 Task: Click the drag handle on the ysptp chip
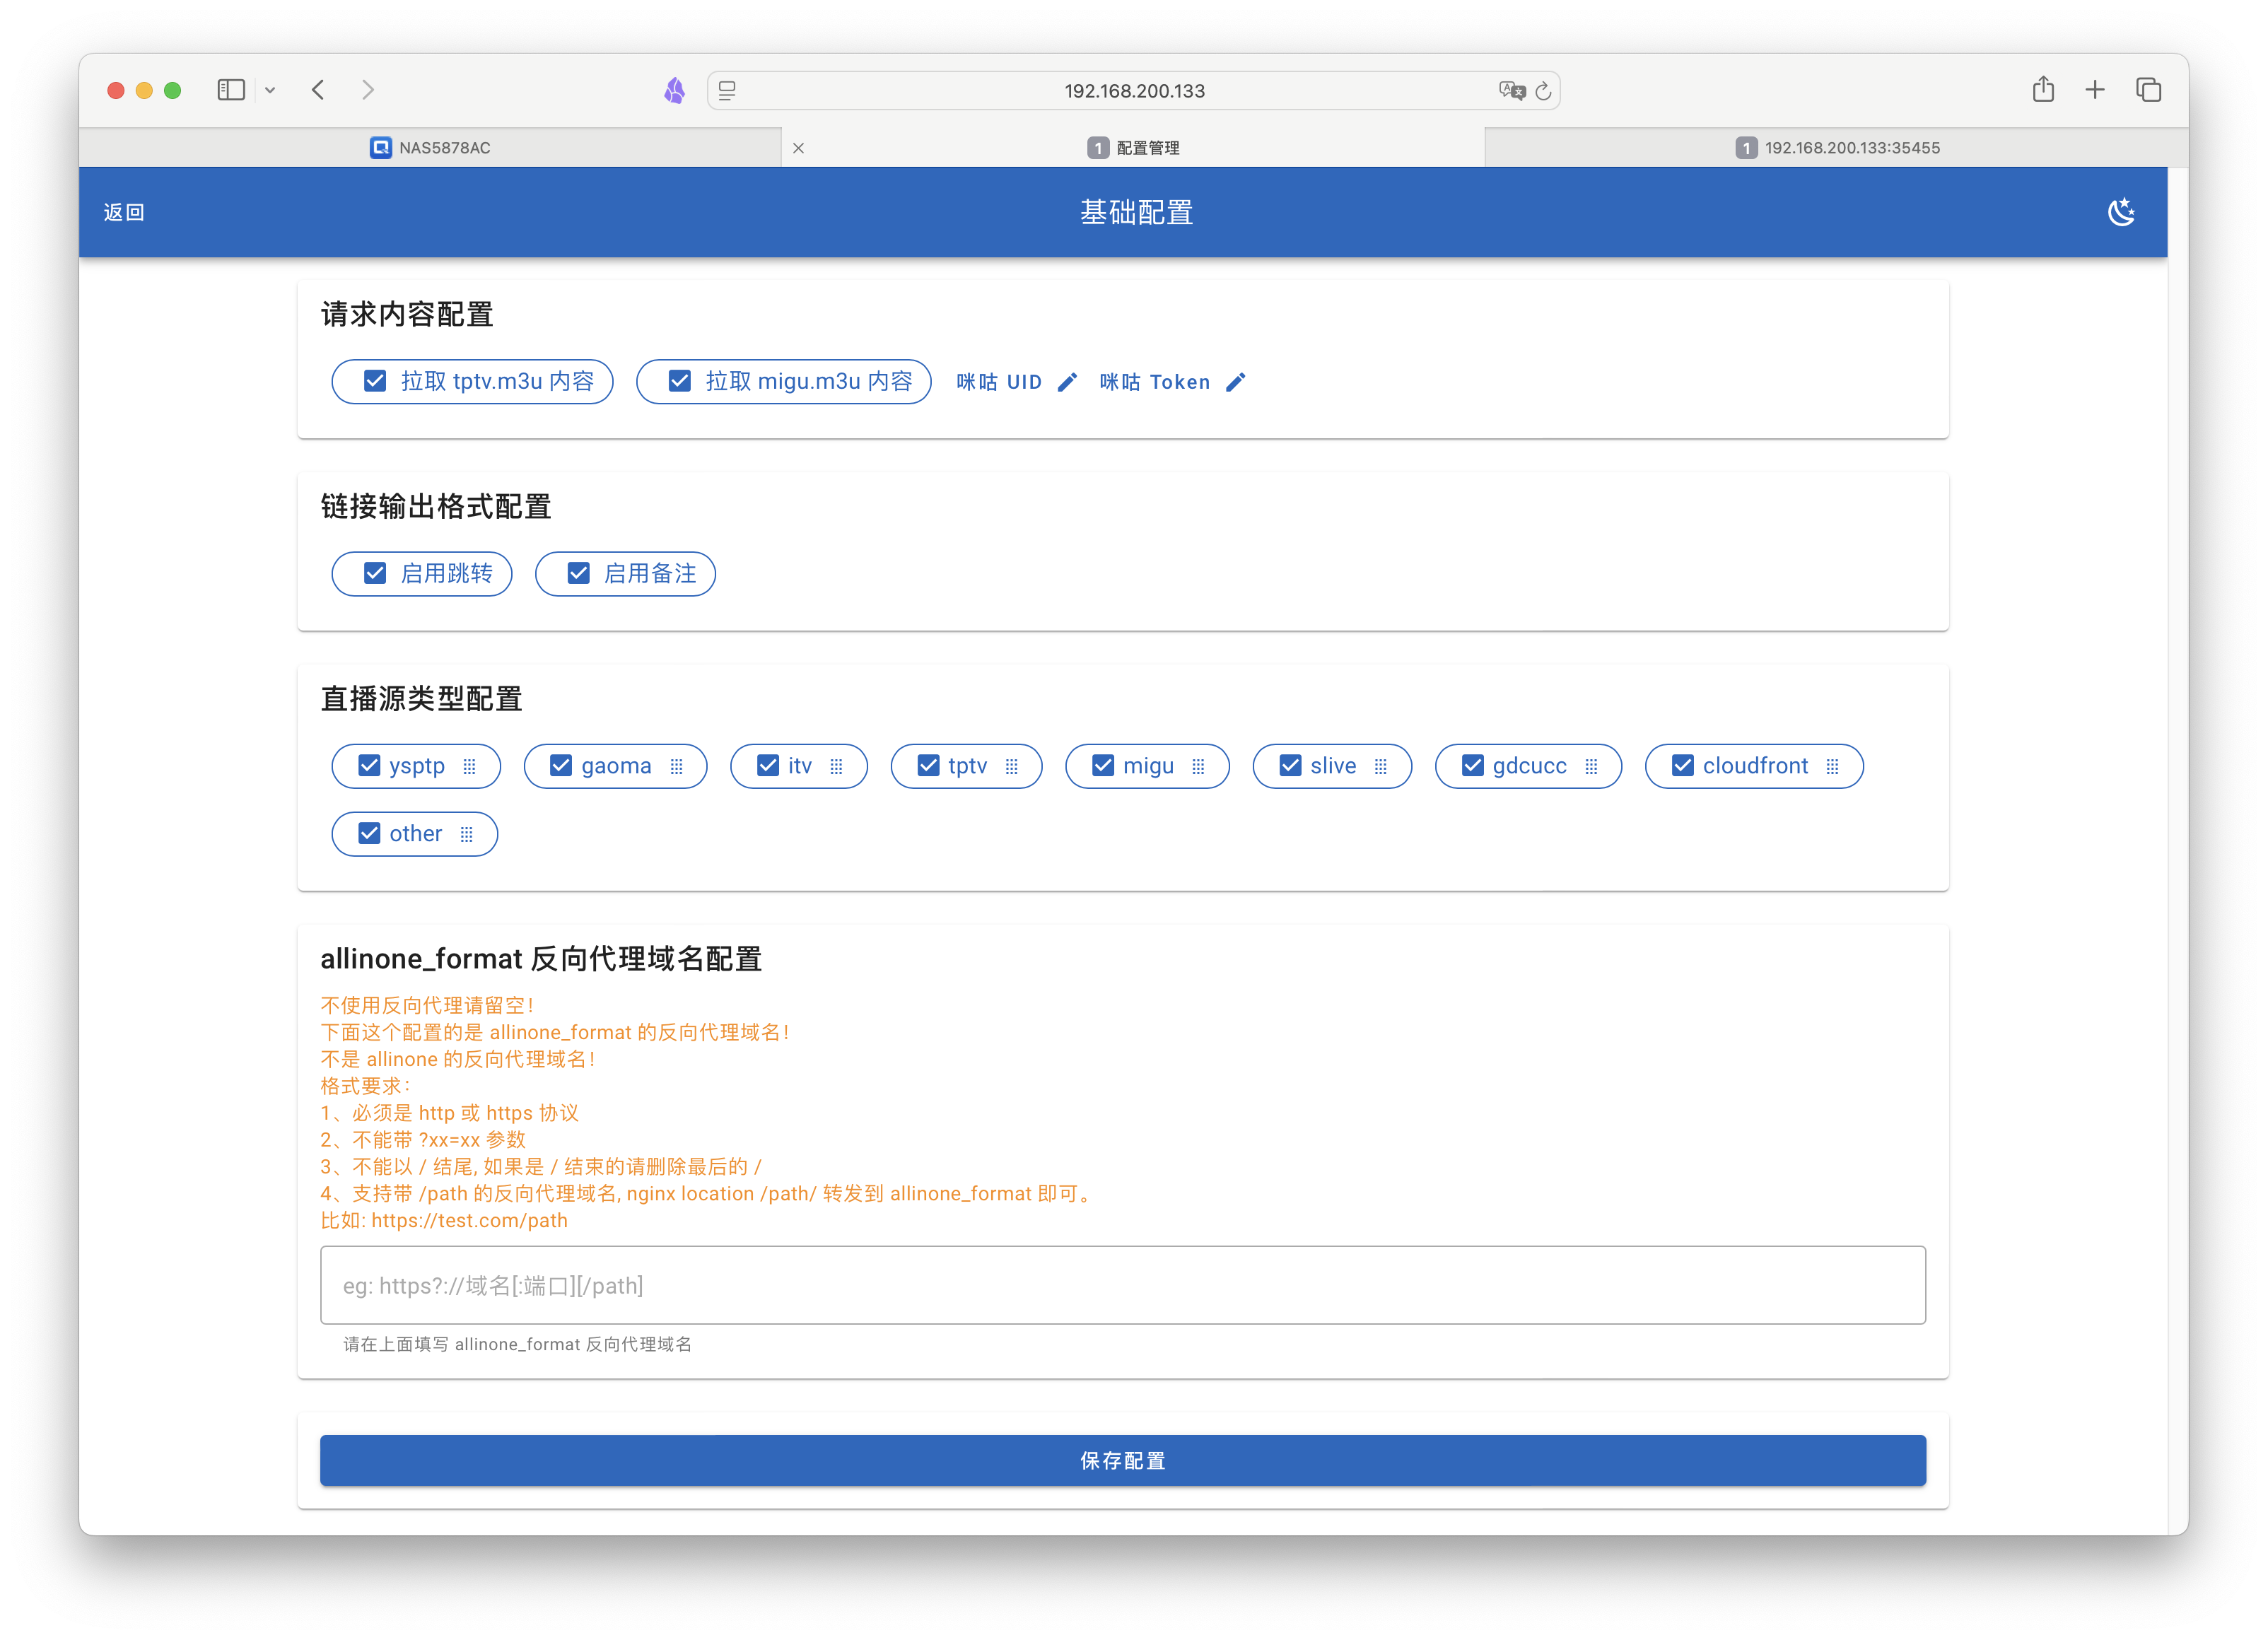click(x=470, y=766)
